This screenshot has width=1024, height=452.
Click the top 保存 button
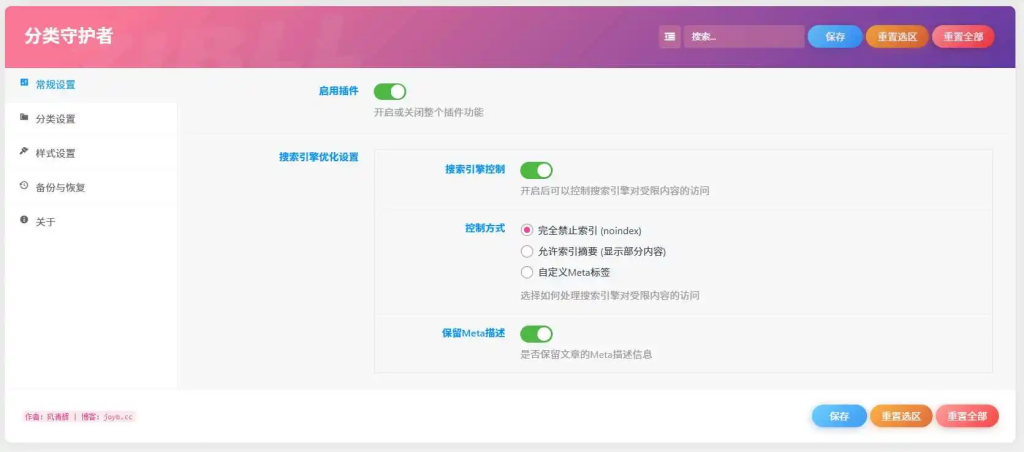click(835, 37)
